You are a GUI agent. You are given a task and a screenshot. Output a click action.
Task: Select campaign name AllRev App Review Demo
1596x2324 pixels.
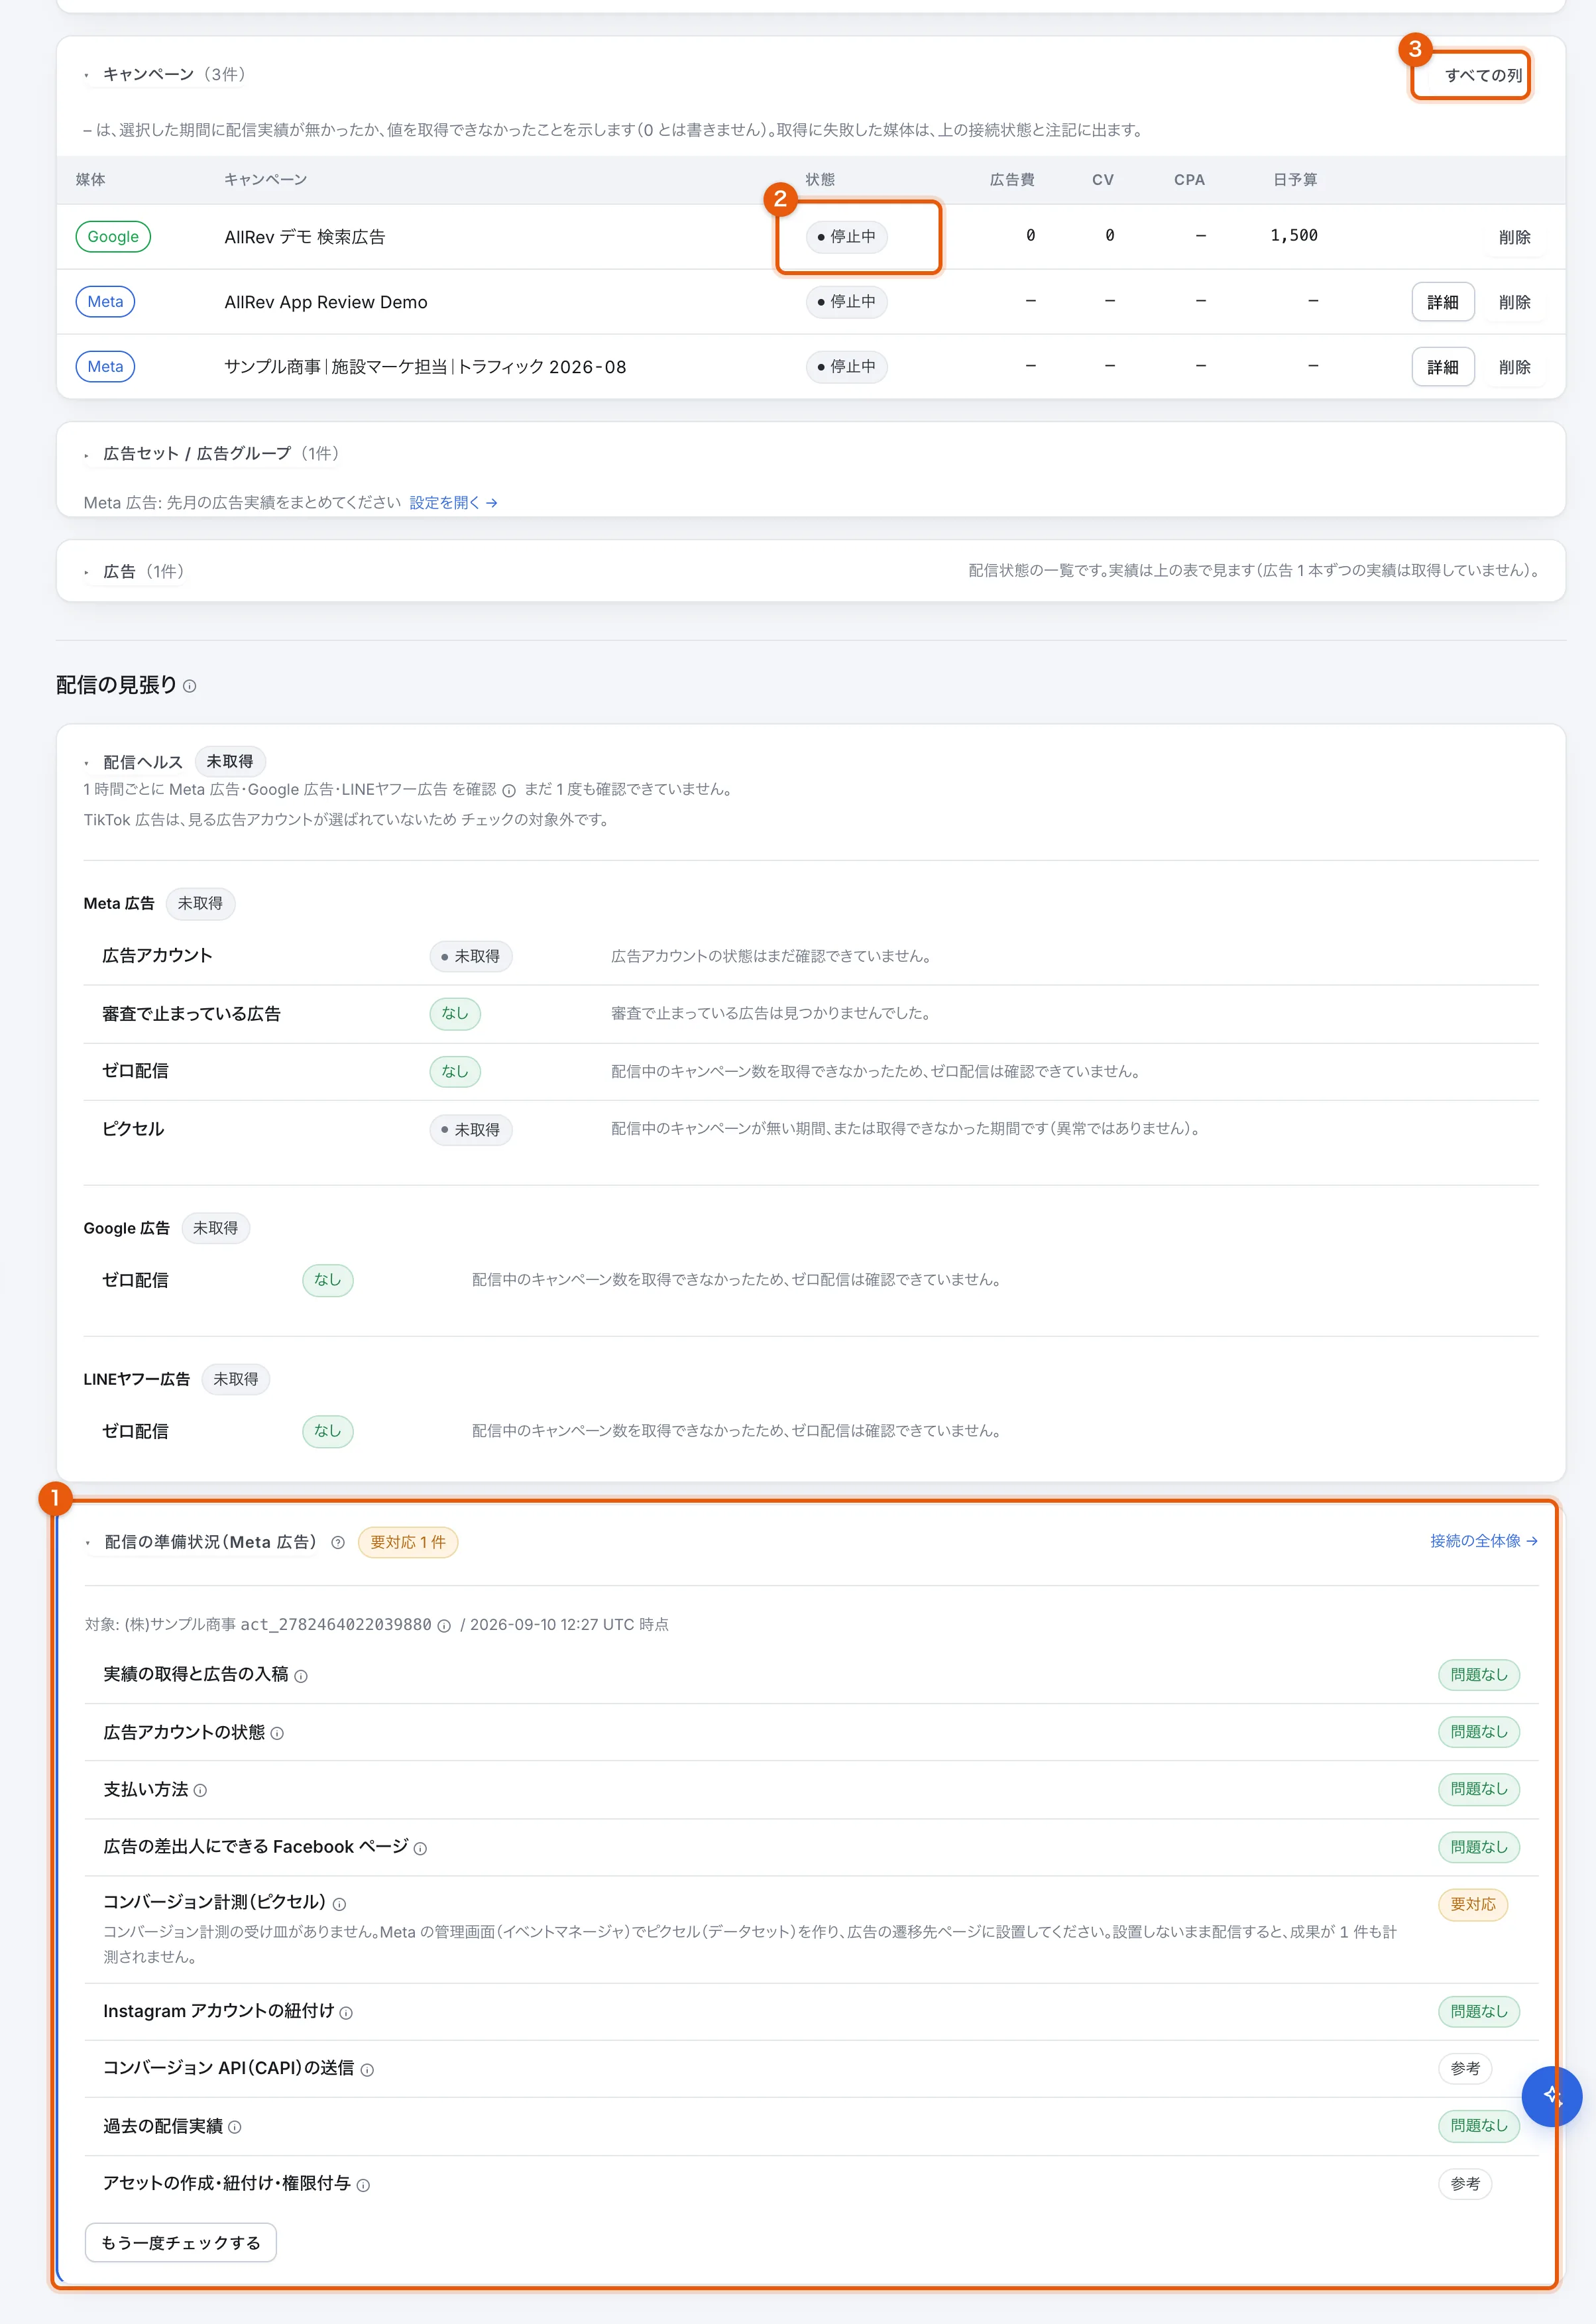point(325,302)
